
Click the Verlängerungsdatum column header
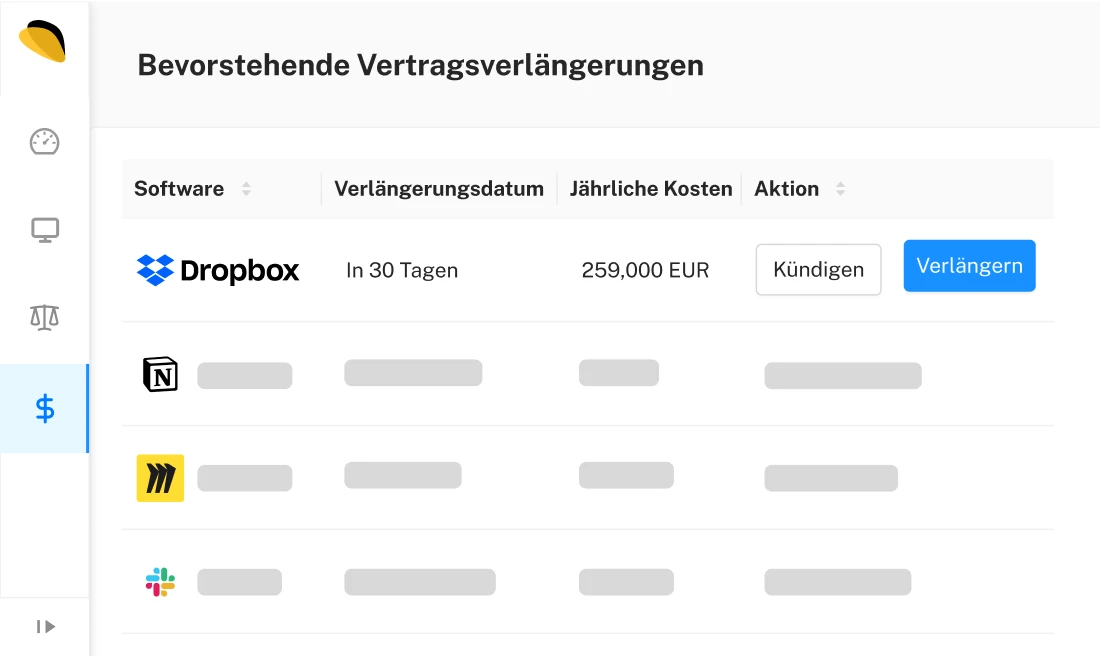click(439, 189)
